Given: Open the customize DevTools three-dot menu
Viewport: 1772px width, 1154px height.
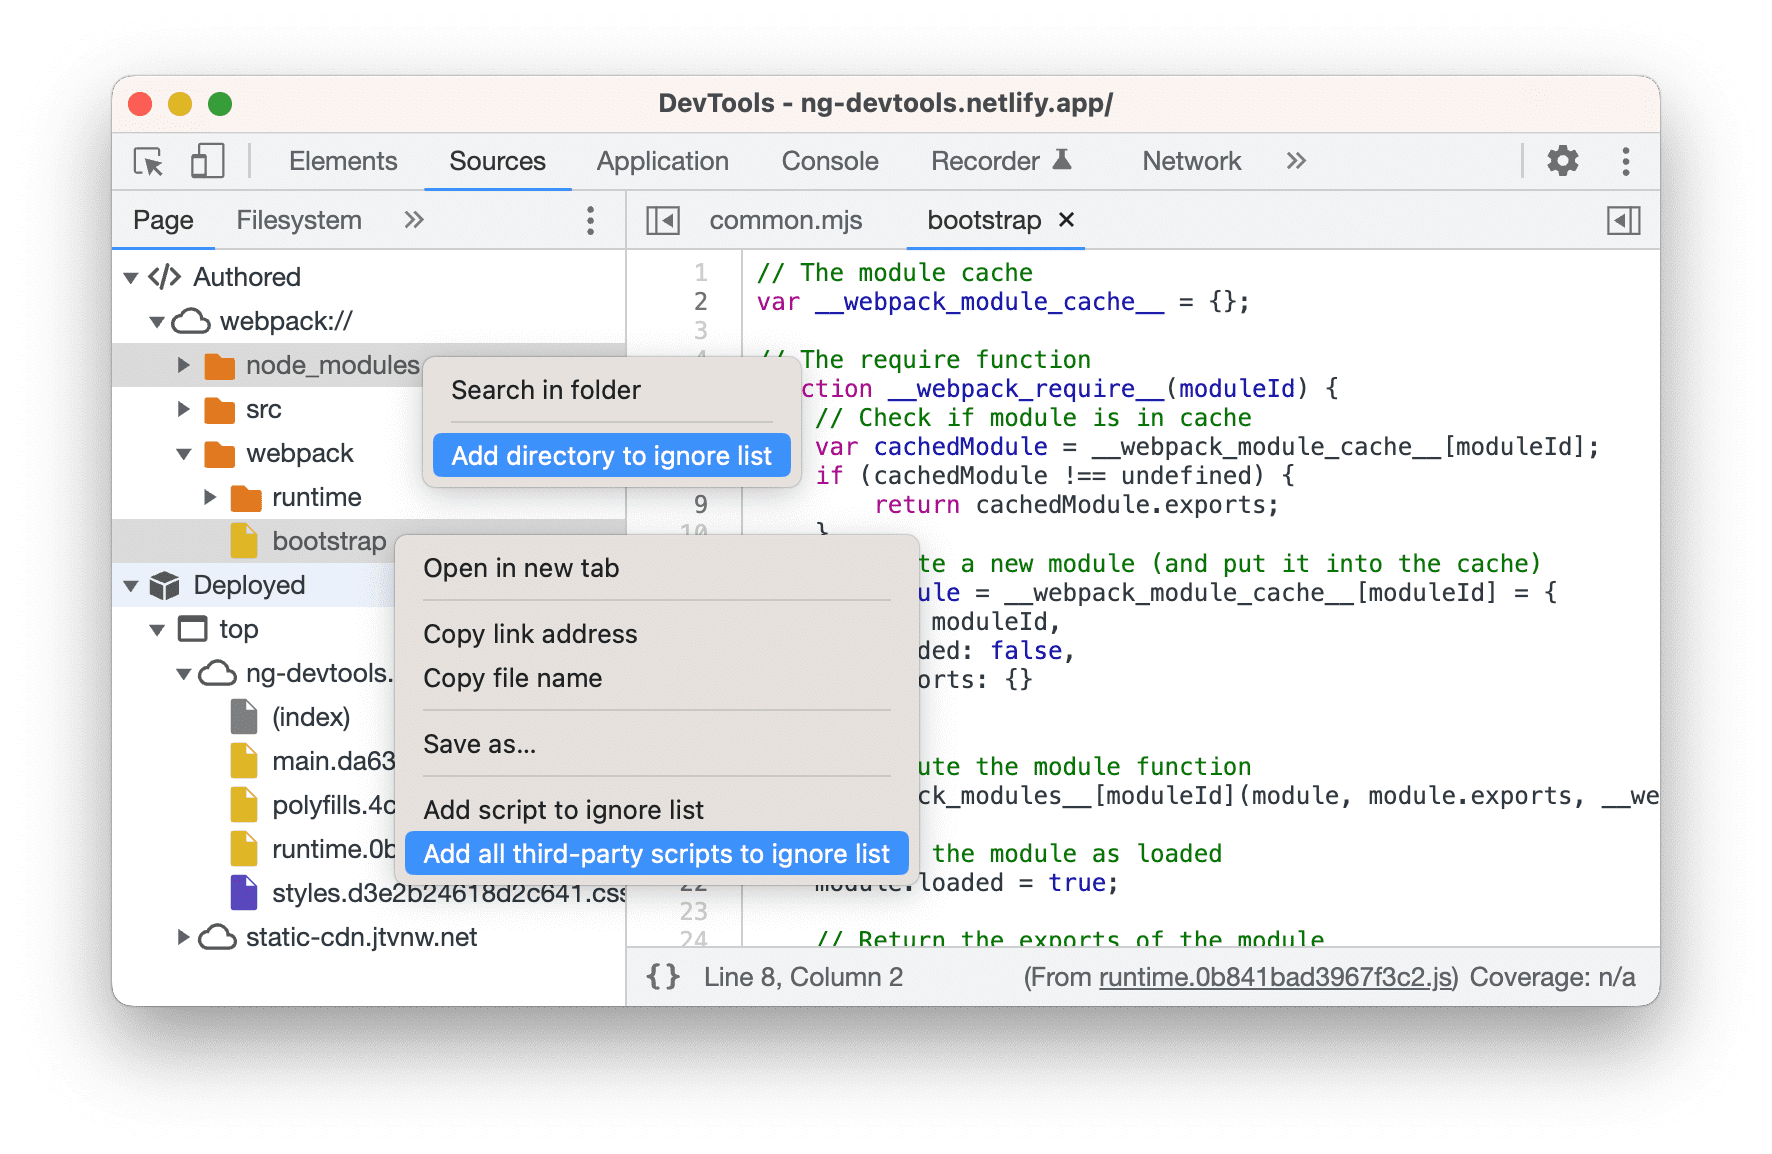Looking at the screenshot, I should click(1626, 161).
